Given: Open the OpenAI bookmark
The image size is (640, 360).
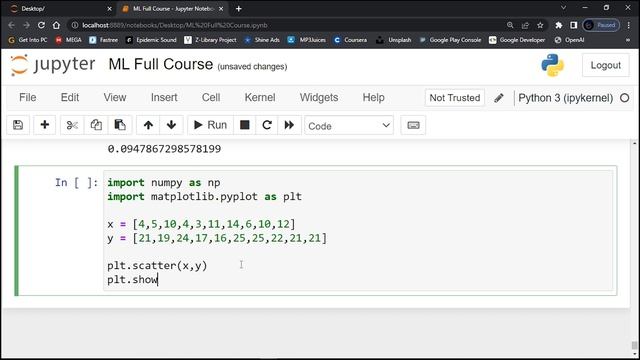Looking at the screenshot, I should (569, 40).
